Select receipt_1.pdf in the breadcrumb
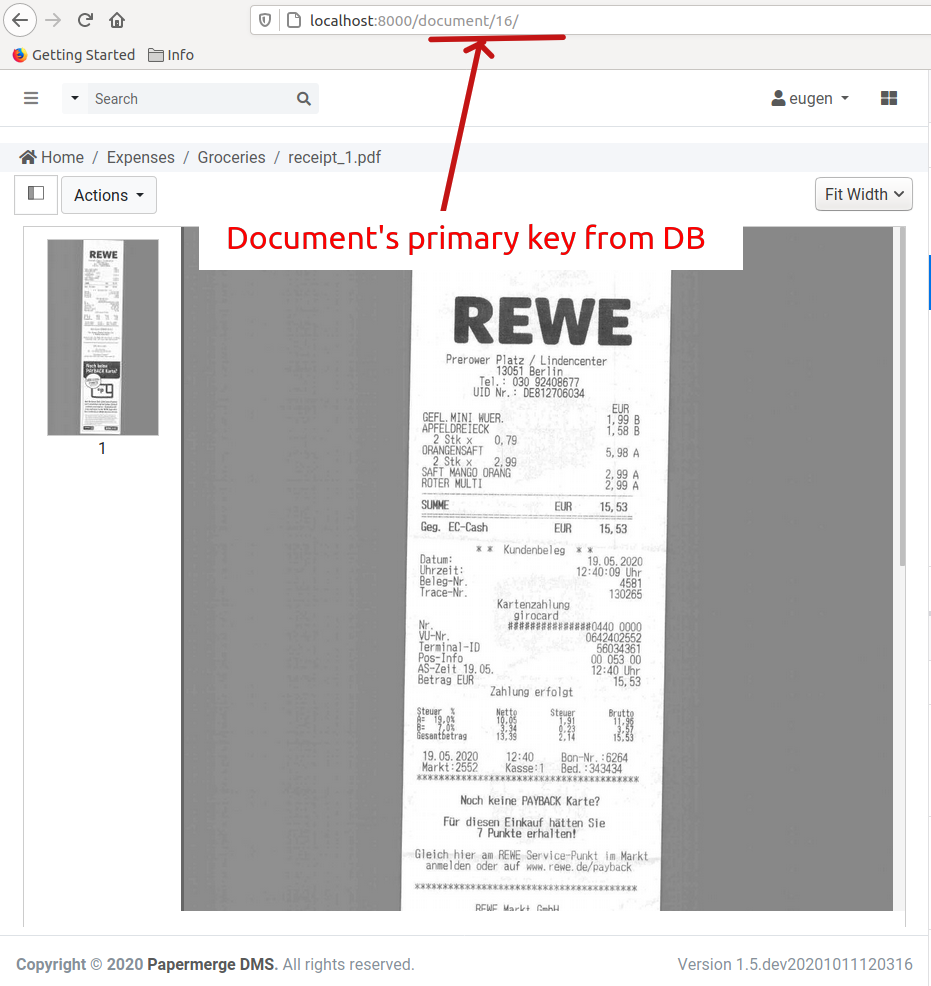The image size is (931, 986). coord(334,157)
